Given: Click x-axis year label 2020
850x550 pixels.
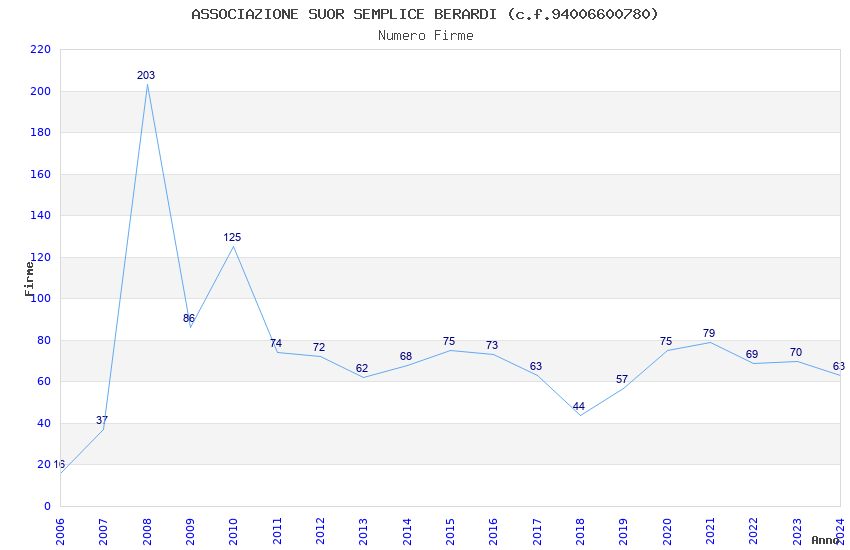Looking at the screenshot, I should tap(667, 531).
